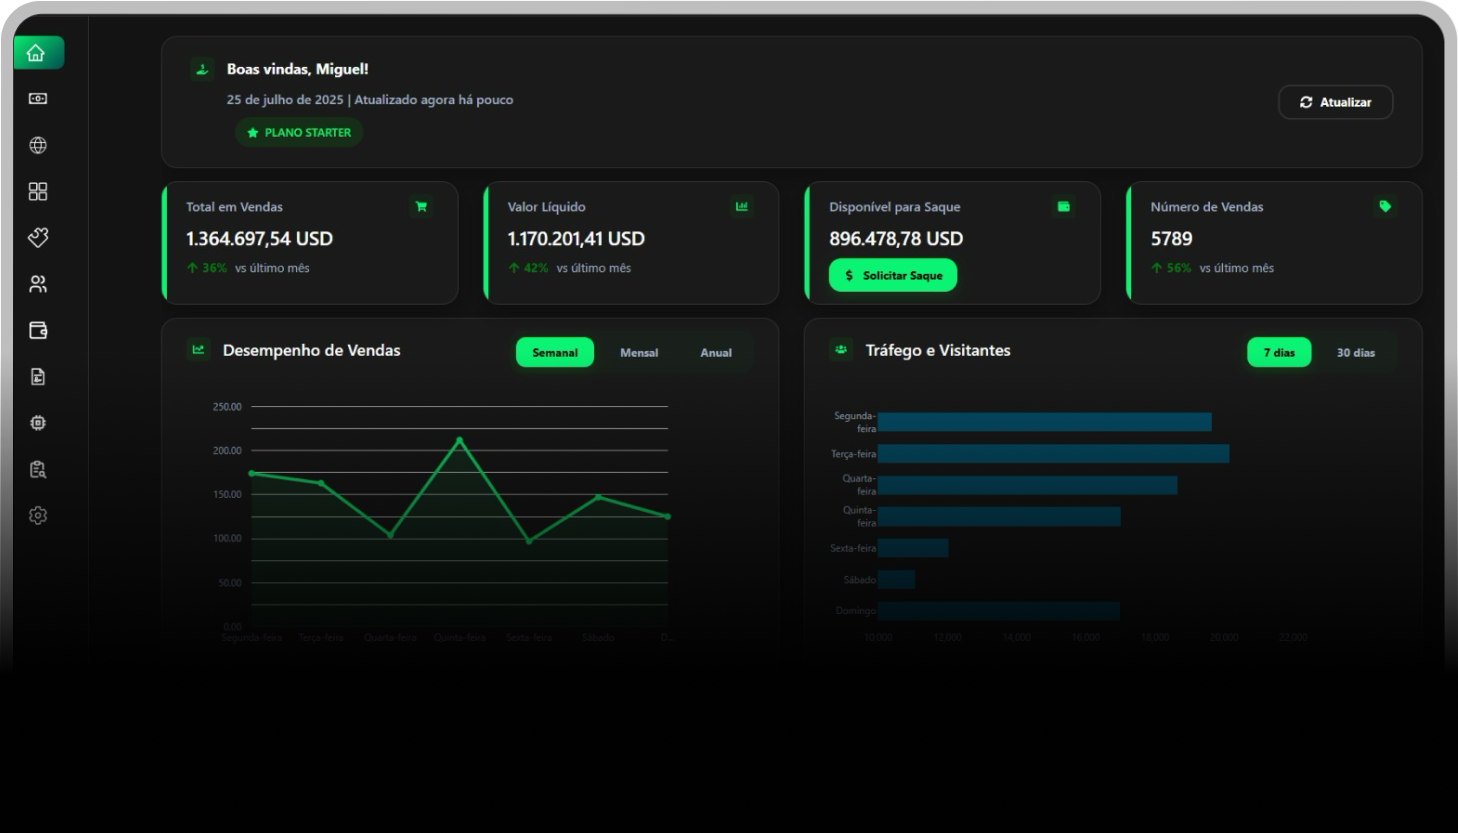Switch sales chart to Mensal view

click(639, 352)
